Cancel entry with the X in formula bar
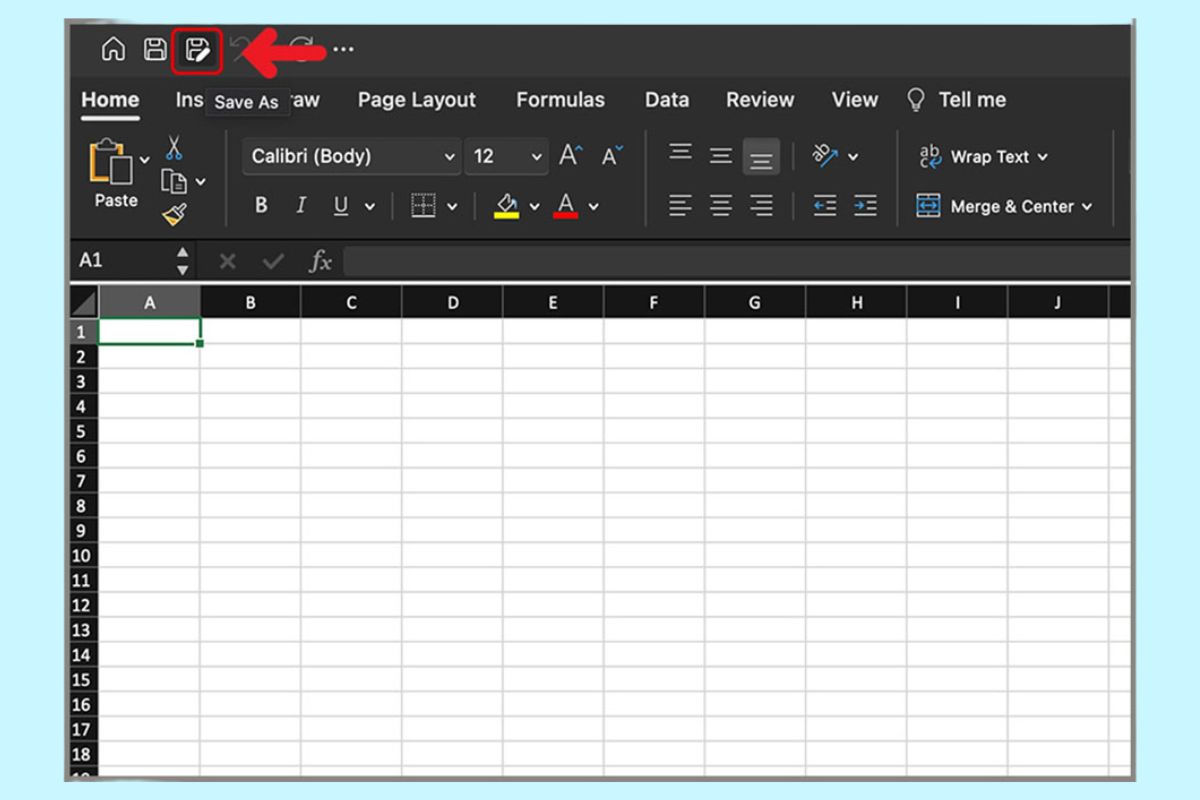The width and height of the screenshot is (1200, 800). (228, 261)
